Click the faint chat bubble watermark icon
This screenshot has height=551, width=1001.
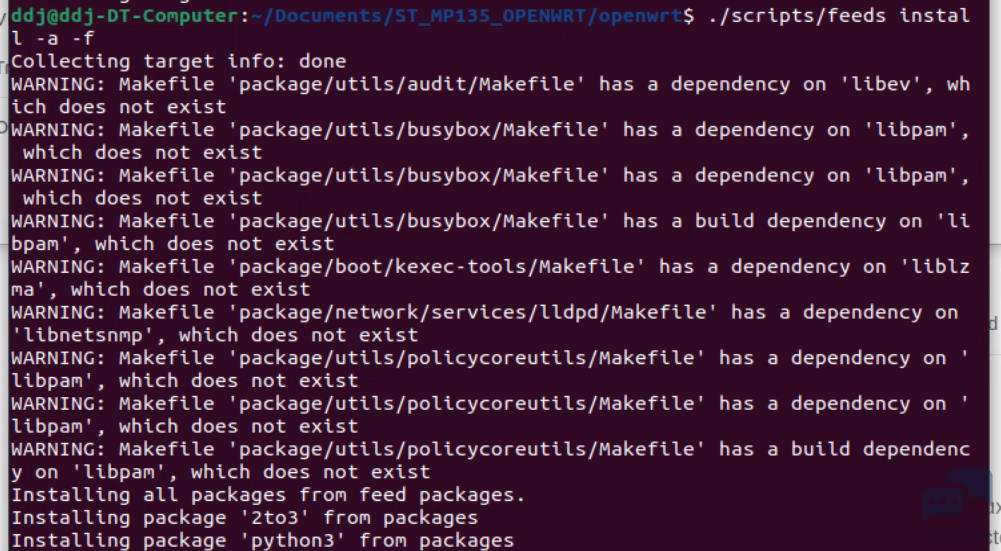pyautogui.click(x=957, y=495)
